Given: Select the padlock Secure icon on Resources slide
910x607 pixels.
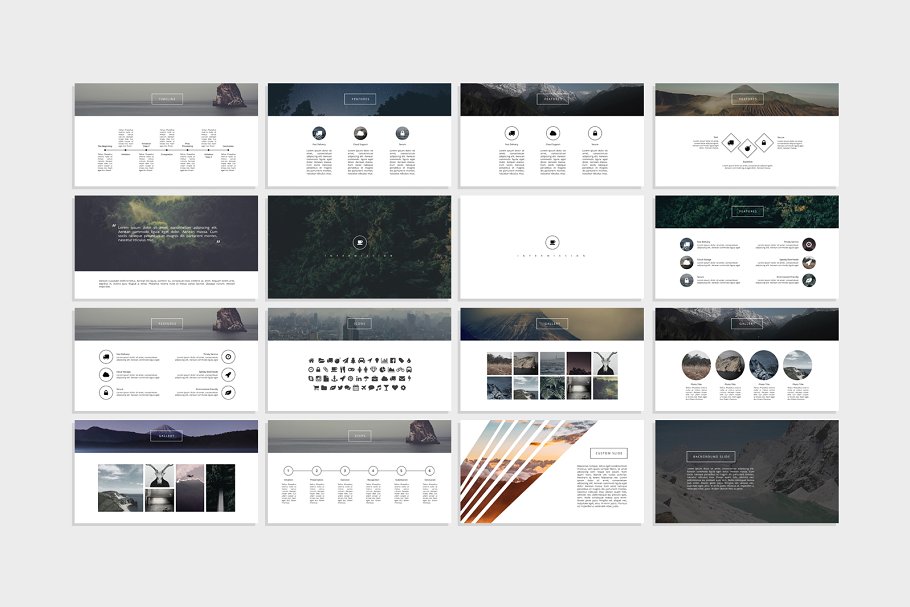Looking at the screenshot, I should click(106, 392).
